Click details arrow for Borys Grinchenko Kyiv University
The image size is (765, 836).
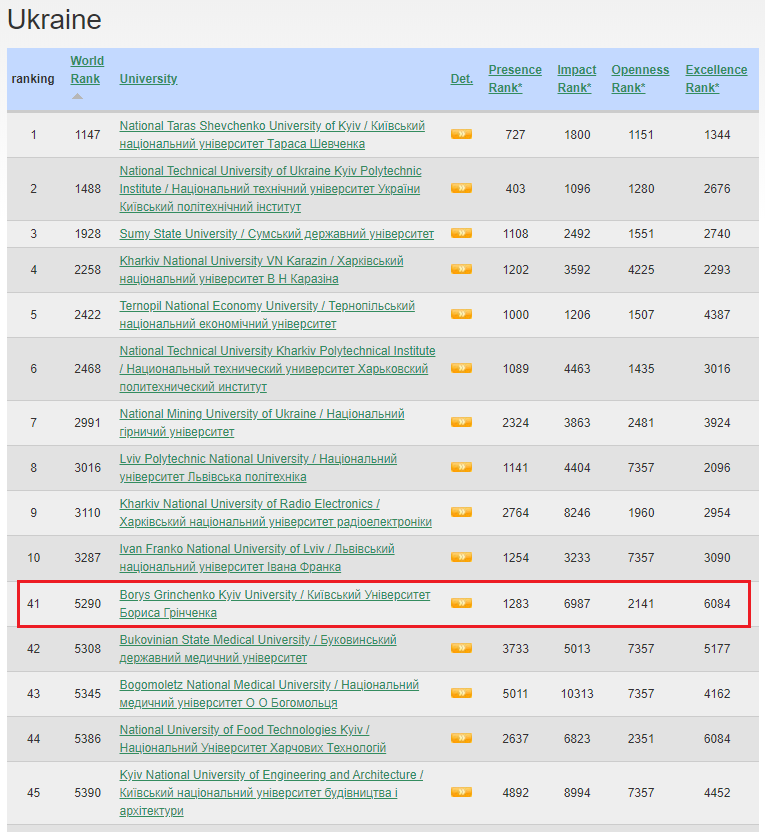(461, 603)
